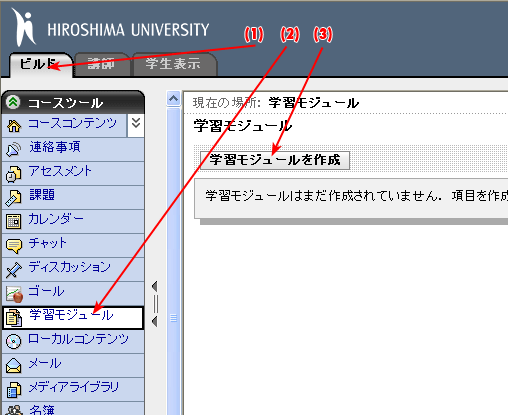Click the ruler icon next to 課題
Viewport: 508px width, 415px height.
tap(13, 198)
